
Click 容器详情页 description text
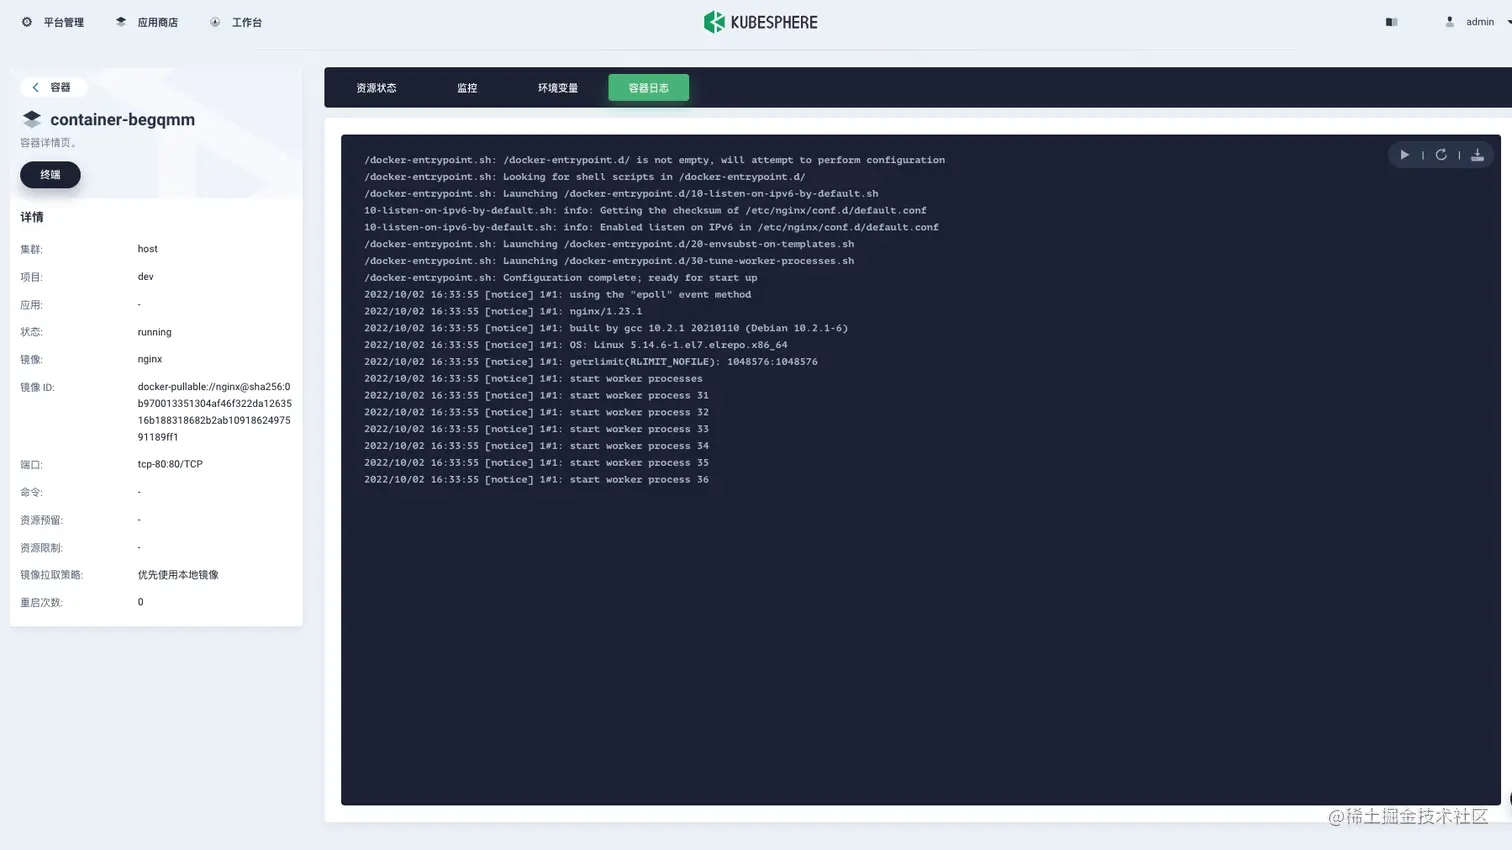point(49,143)
